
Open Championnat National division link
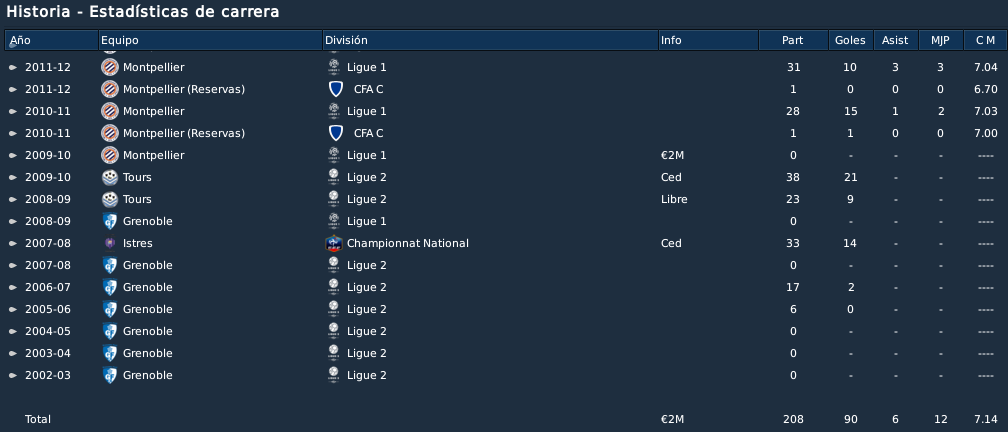coord(408,243)
